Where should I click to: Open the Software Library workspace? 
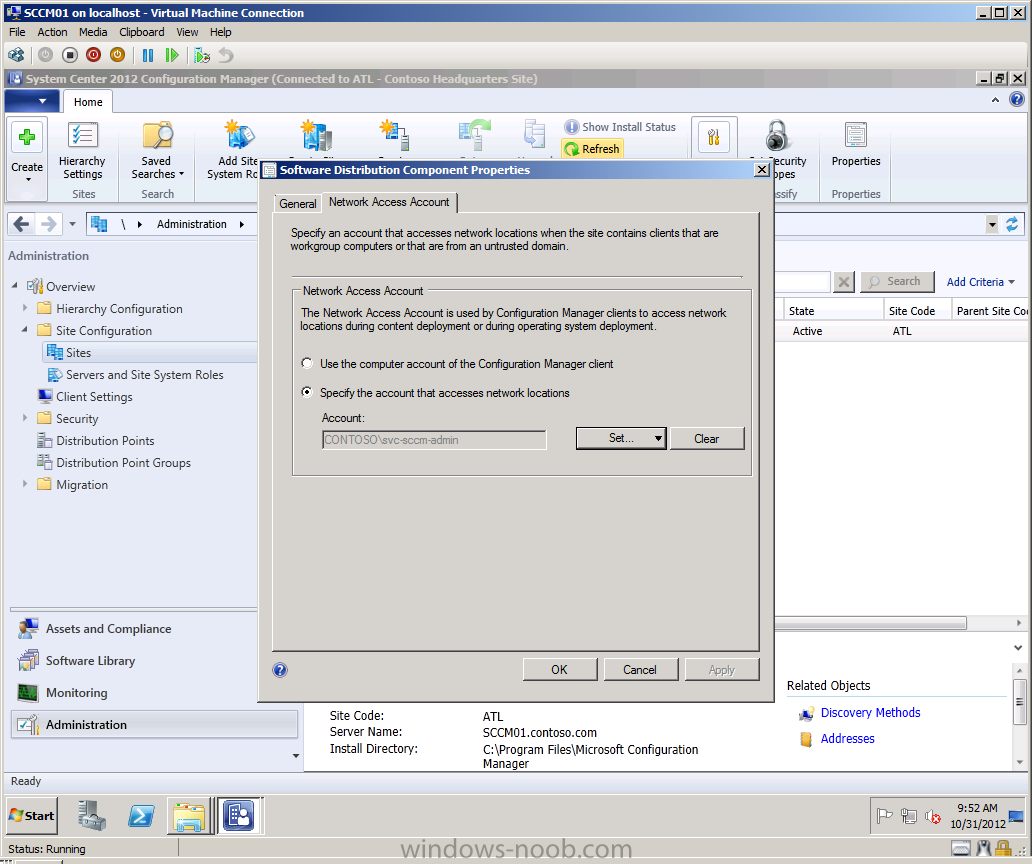90,661
